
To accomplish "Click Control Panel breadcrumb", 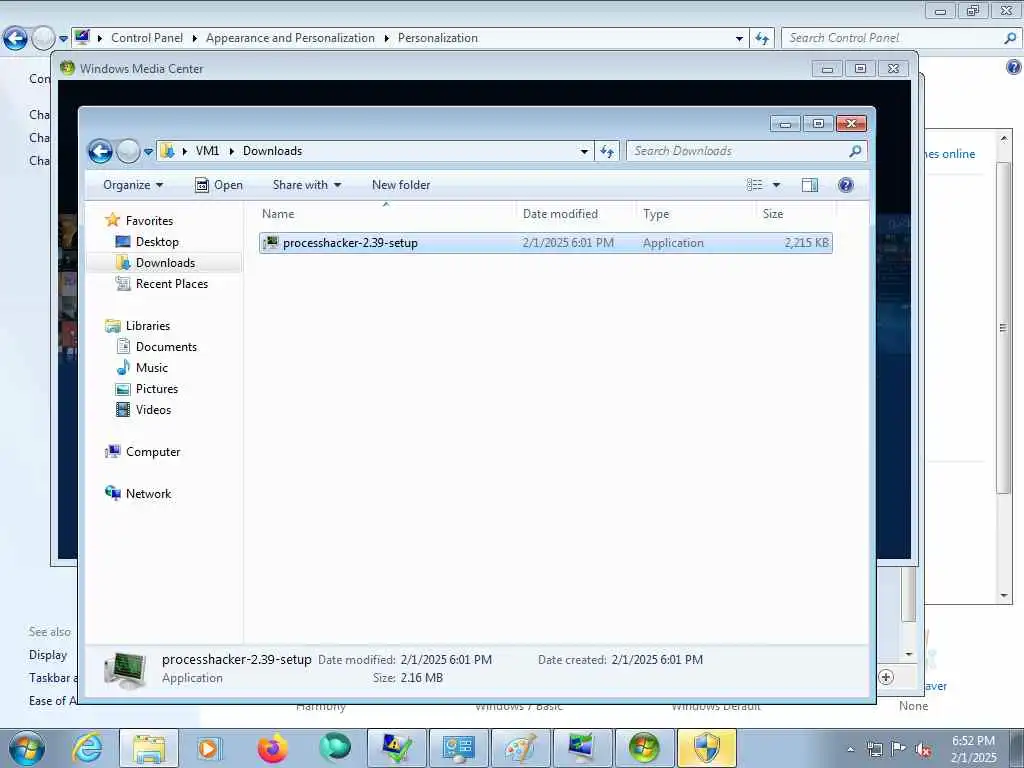I will click(147, 38).
